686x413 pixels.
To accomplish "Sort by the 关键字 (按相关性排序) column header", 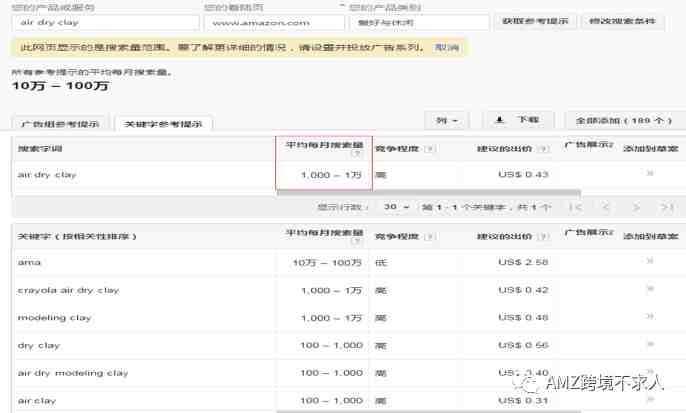I will tap(77, 236).
